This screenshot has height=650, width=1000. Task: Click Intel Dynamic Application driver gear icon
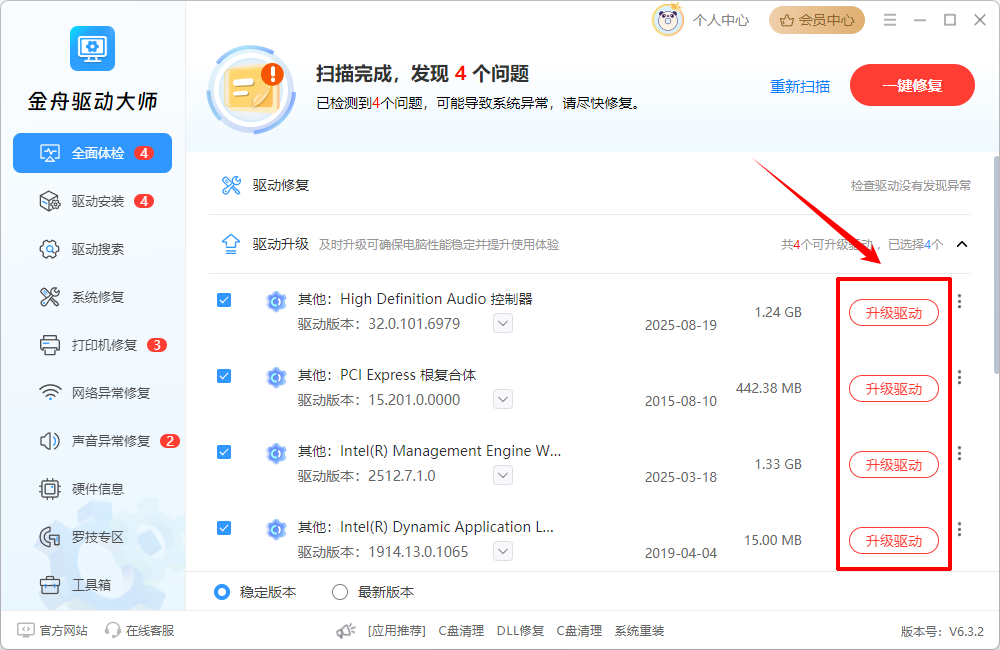pyautogui.click(x=276, y=529)
